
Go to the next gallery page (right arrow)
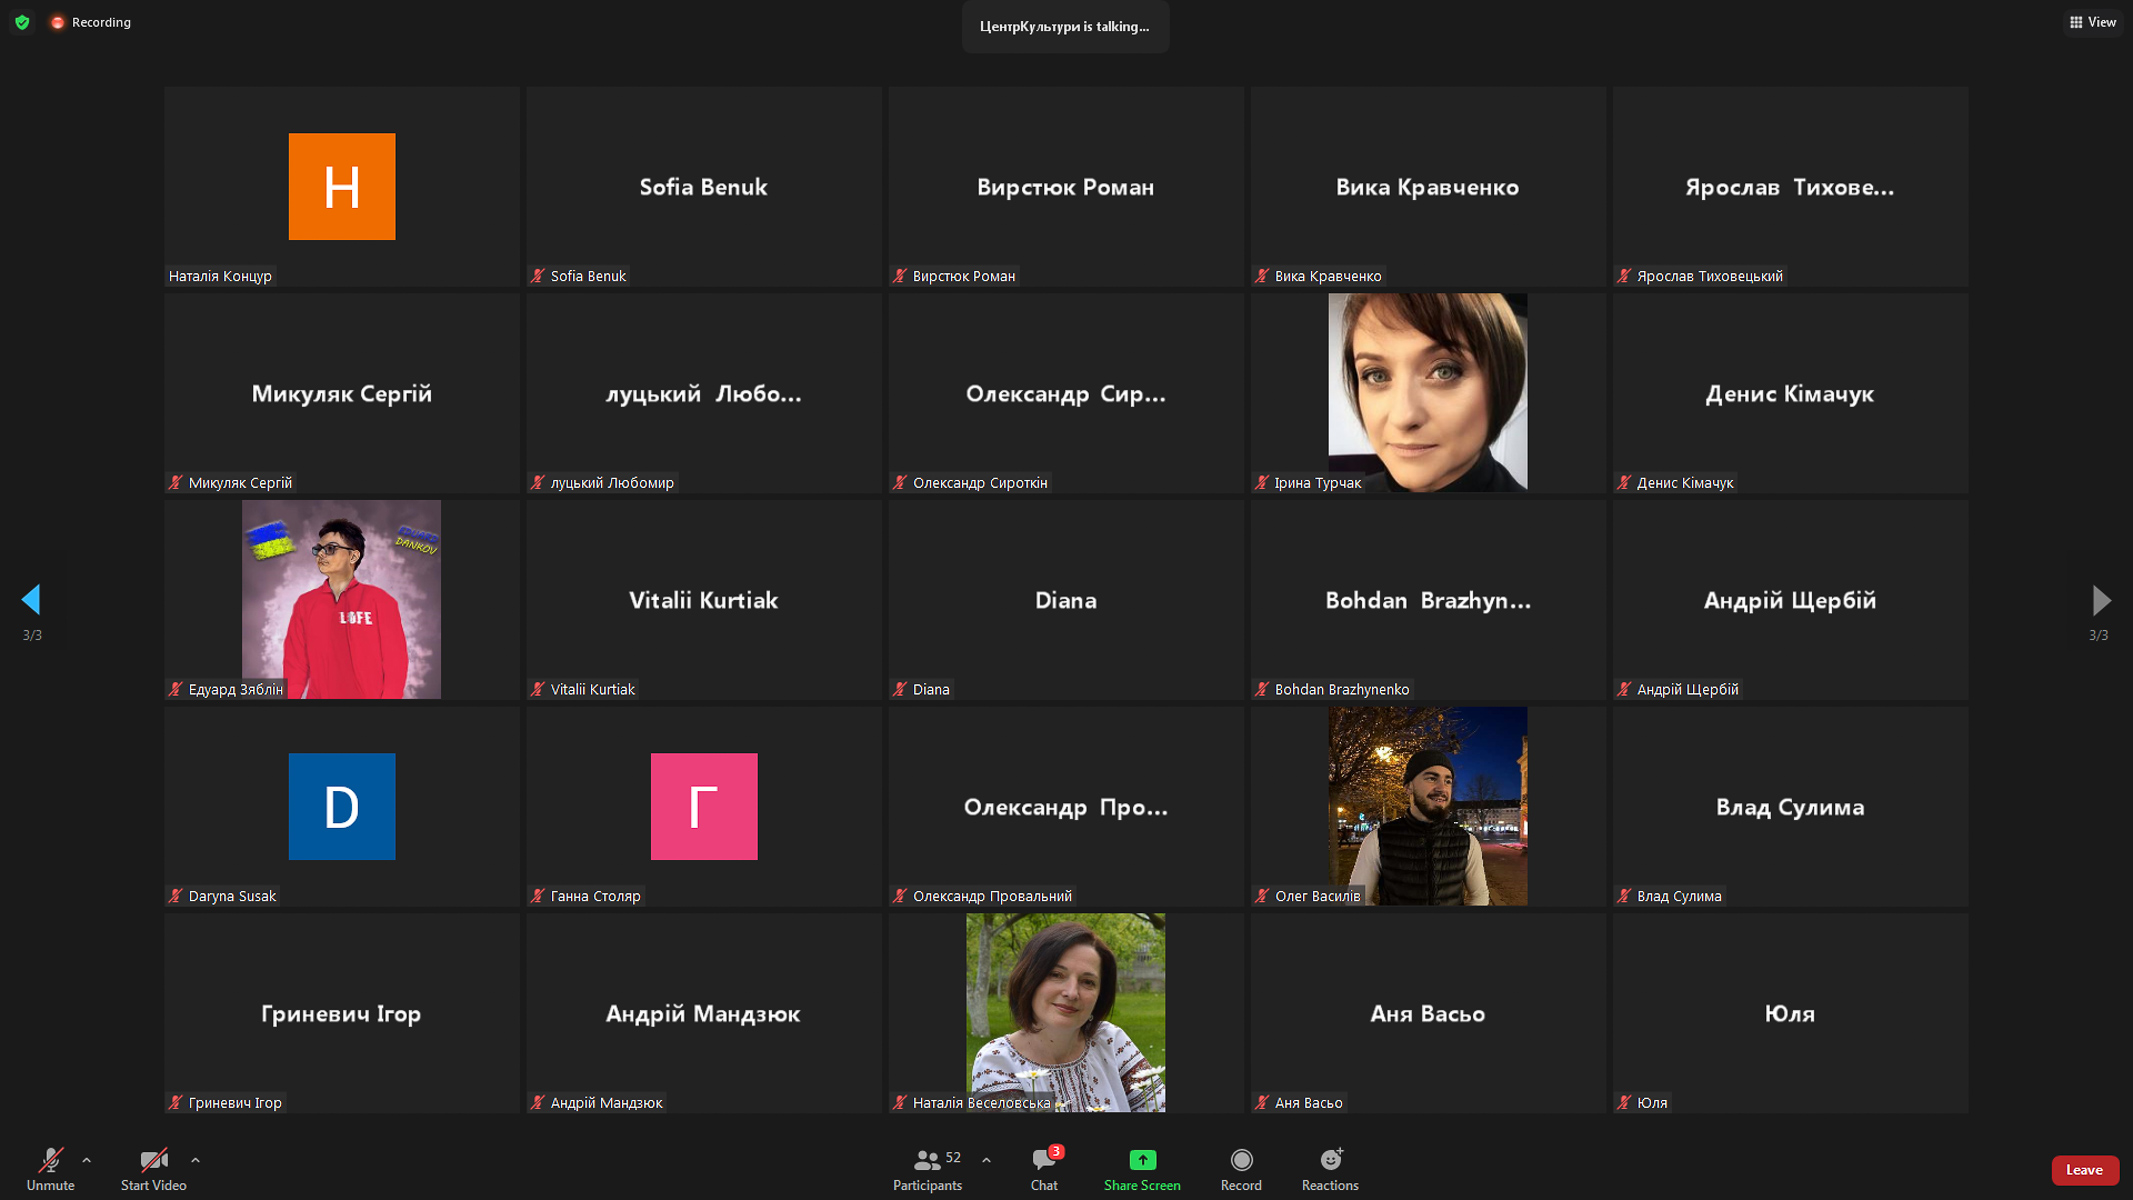2100,600
